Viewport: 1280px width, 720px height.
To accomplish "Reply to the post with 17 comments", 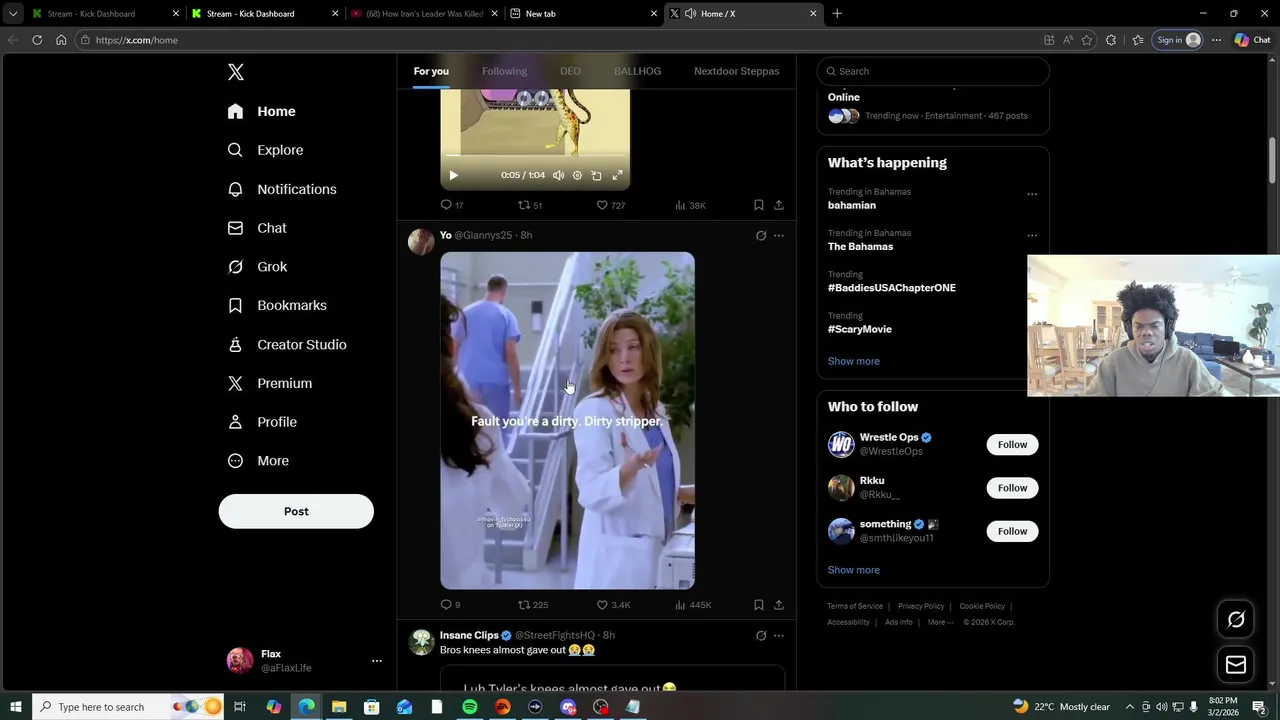I will click(452, 205).
